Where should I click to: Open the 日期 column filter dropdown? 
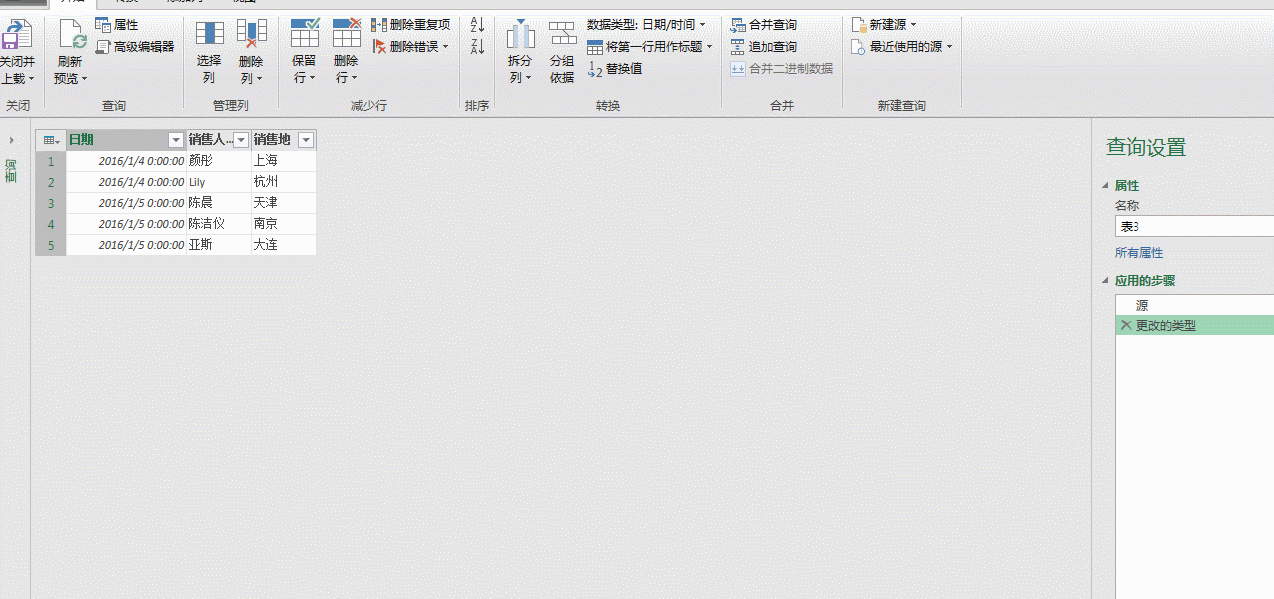coord(175,139)
